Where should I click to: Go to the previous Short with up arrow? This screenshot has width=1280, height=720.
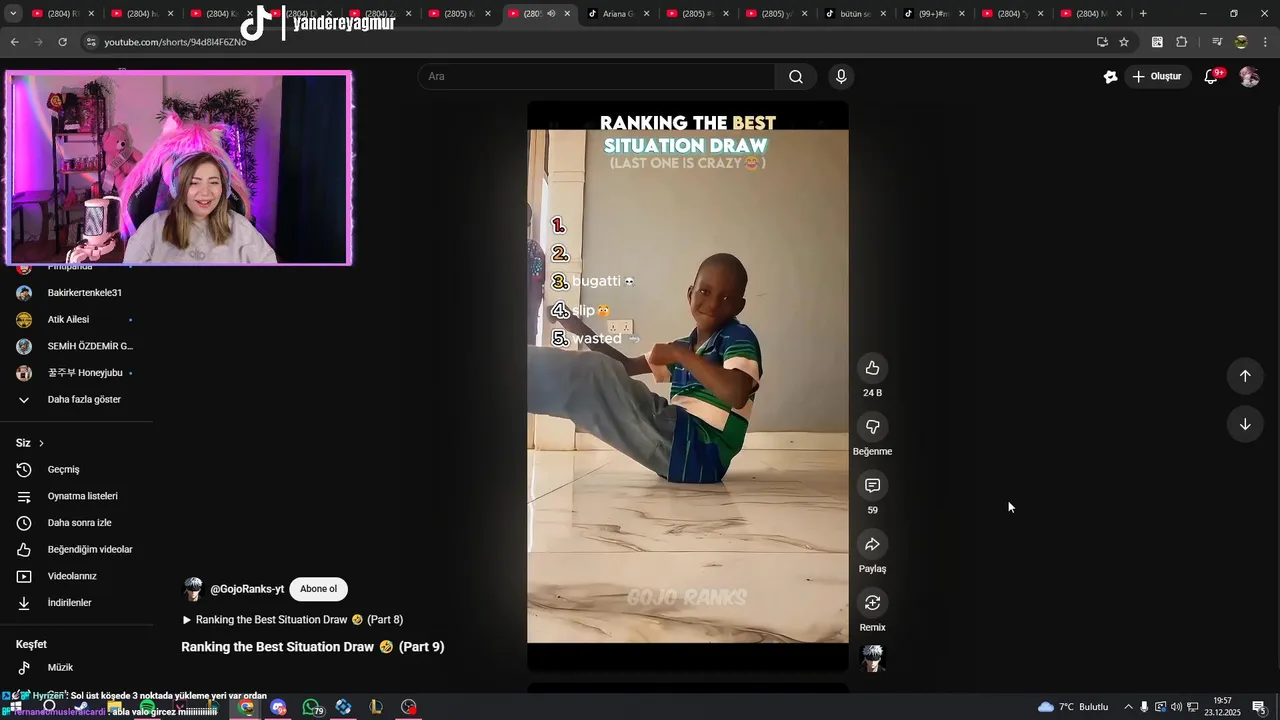[1245, 376]
